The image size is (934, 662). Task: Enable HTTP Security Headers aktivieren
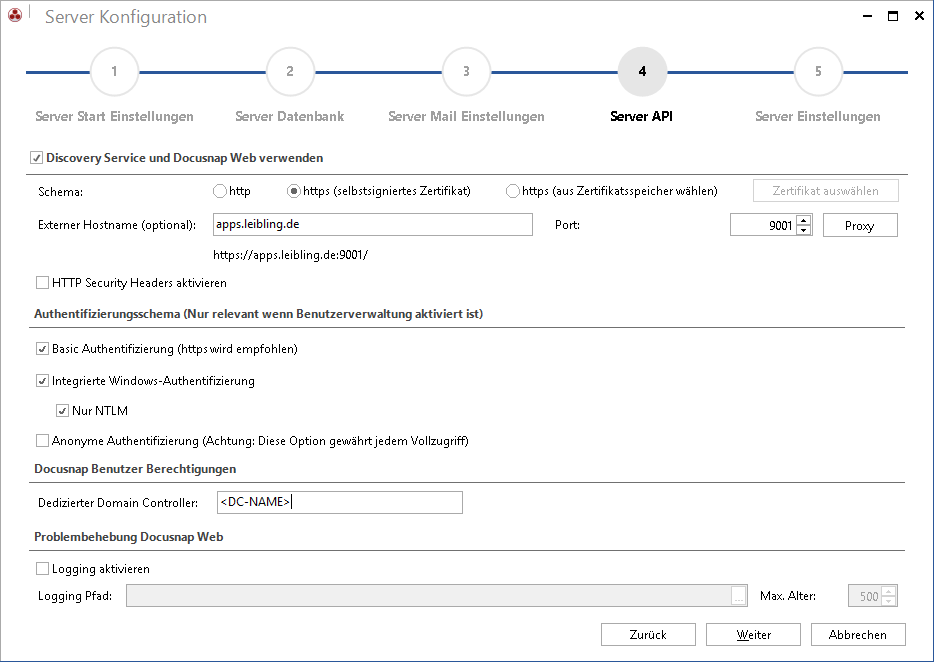(x=42, y=282)
